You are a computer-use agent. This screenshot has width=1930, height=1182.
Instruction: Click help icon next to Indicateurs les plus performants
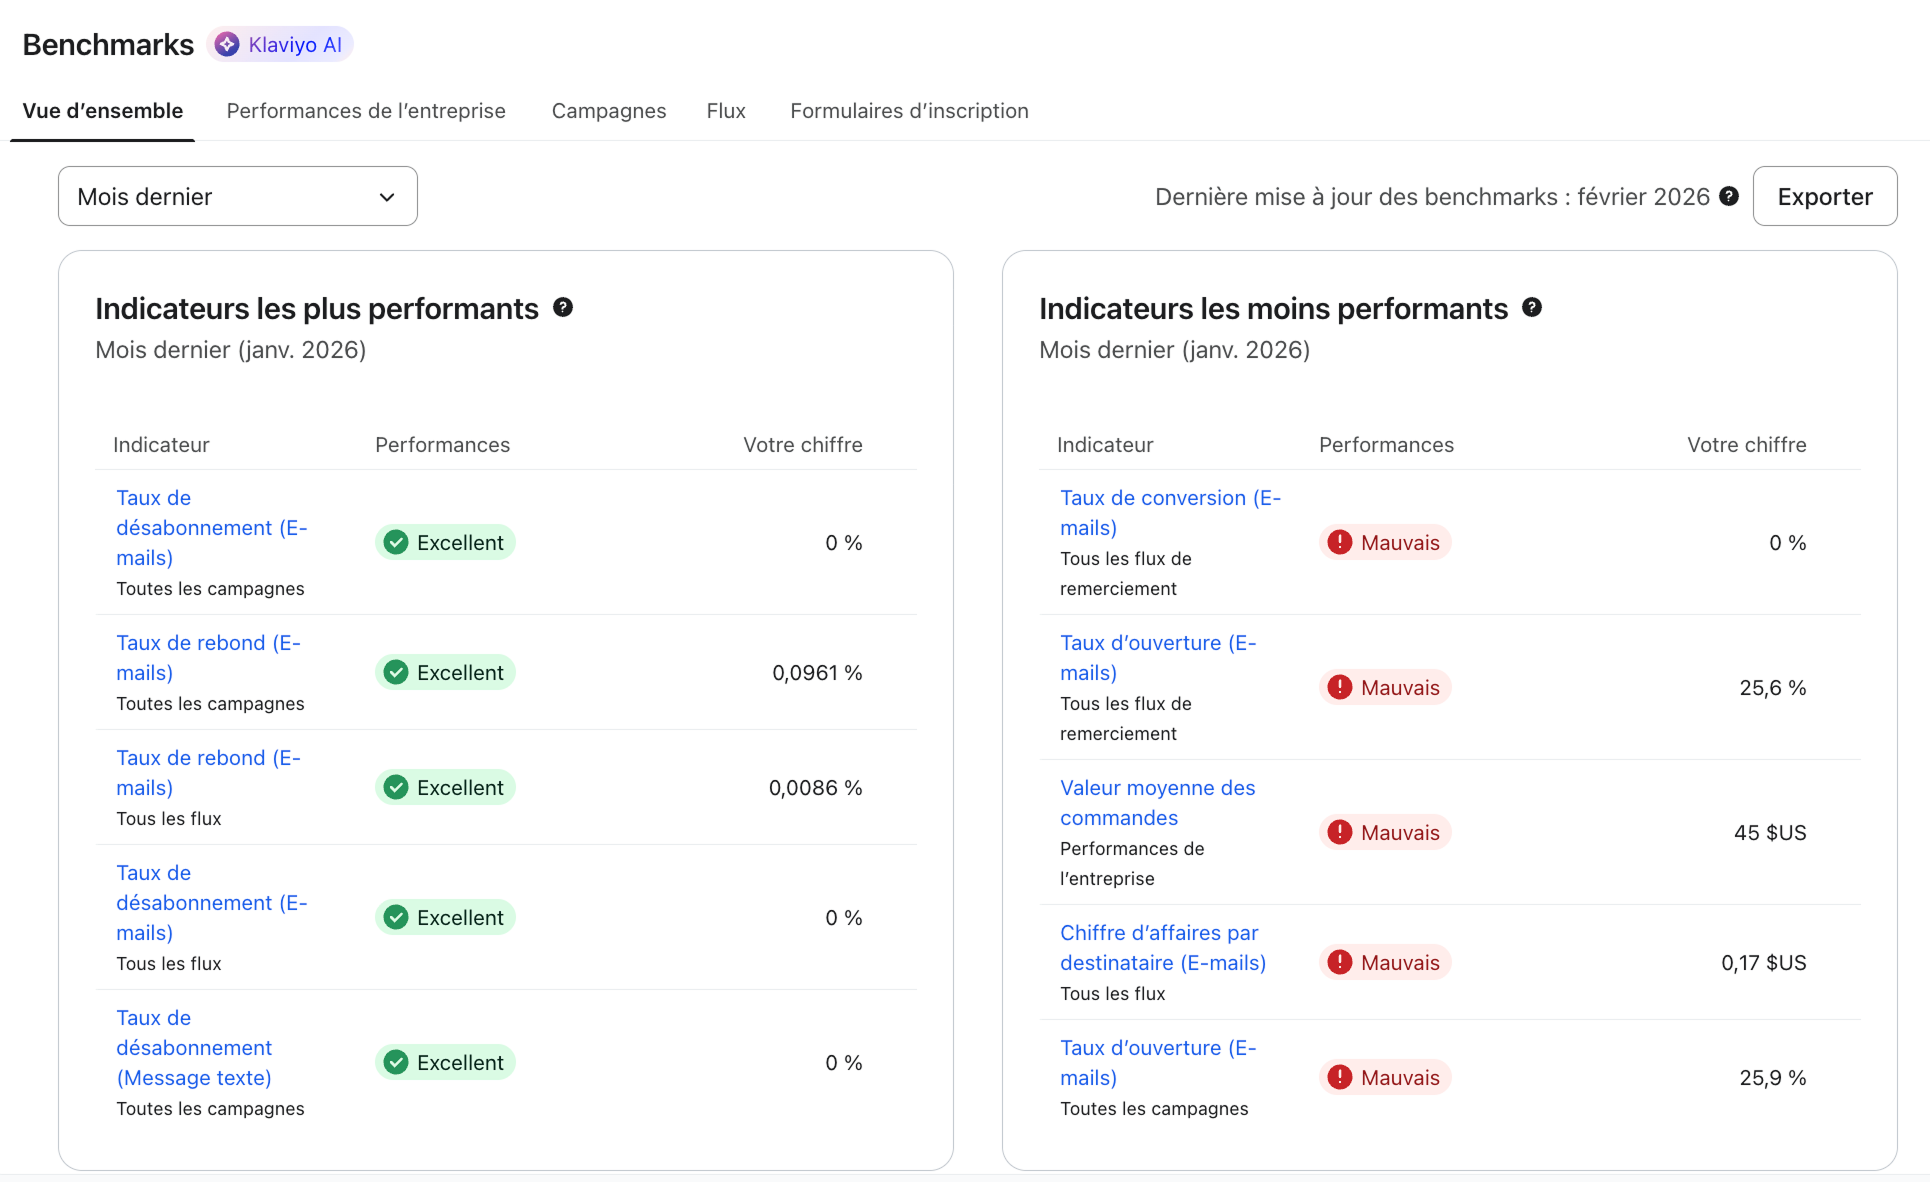click(x=563, y=307)
